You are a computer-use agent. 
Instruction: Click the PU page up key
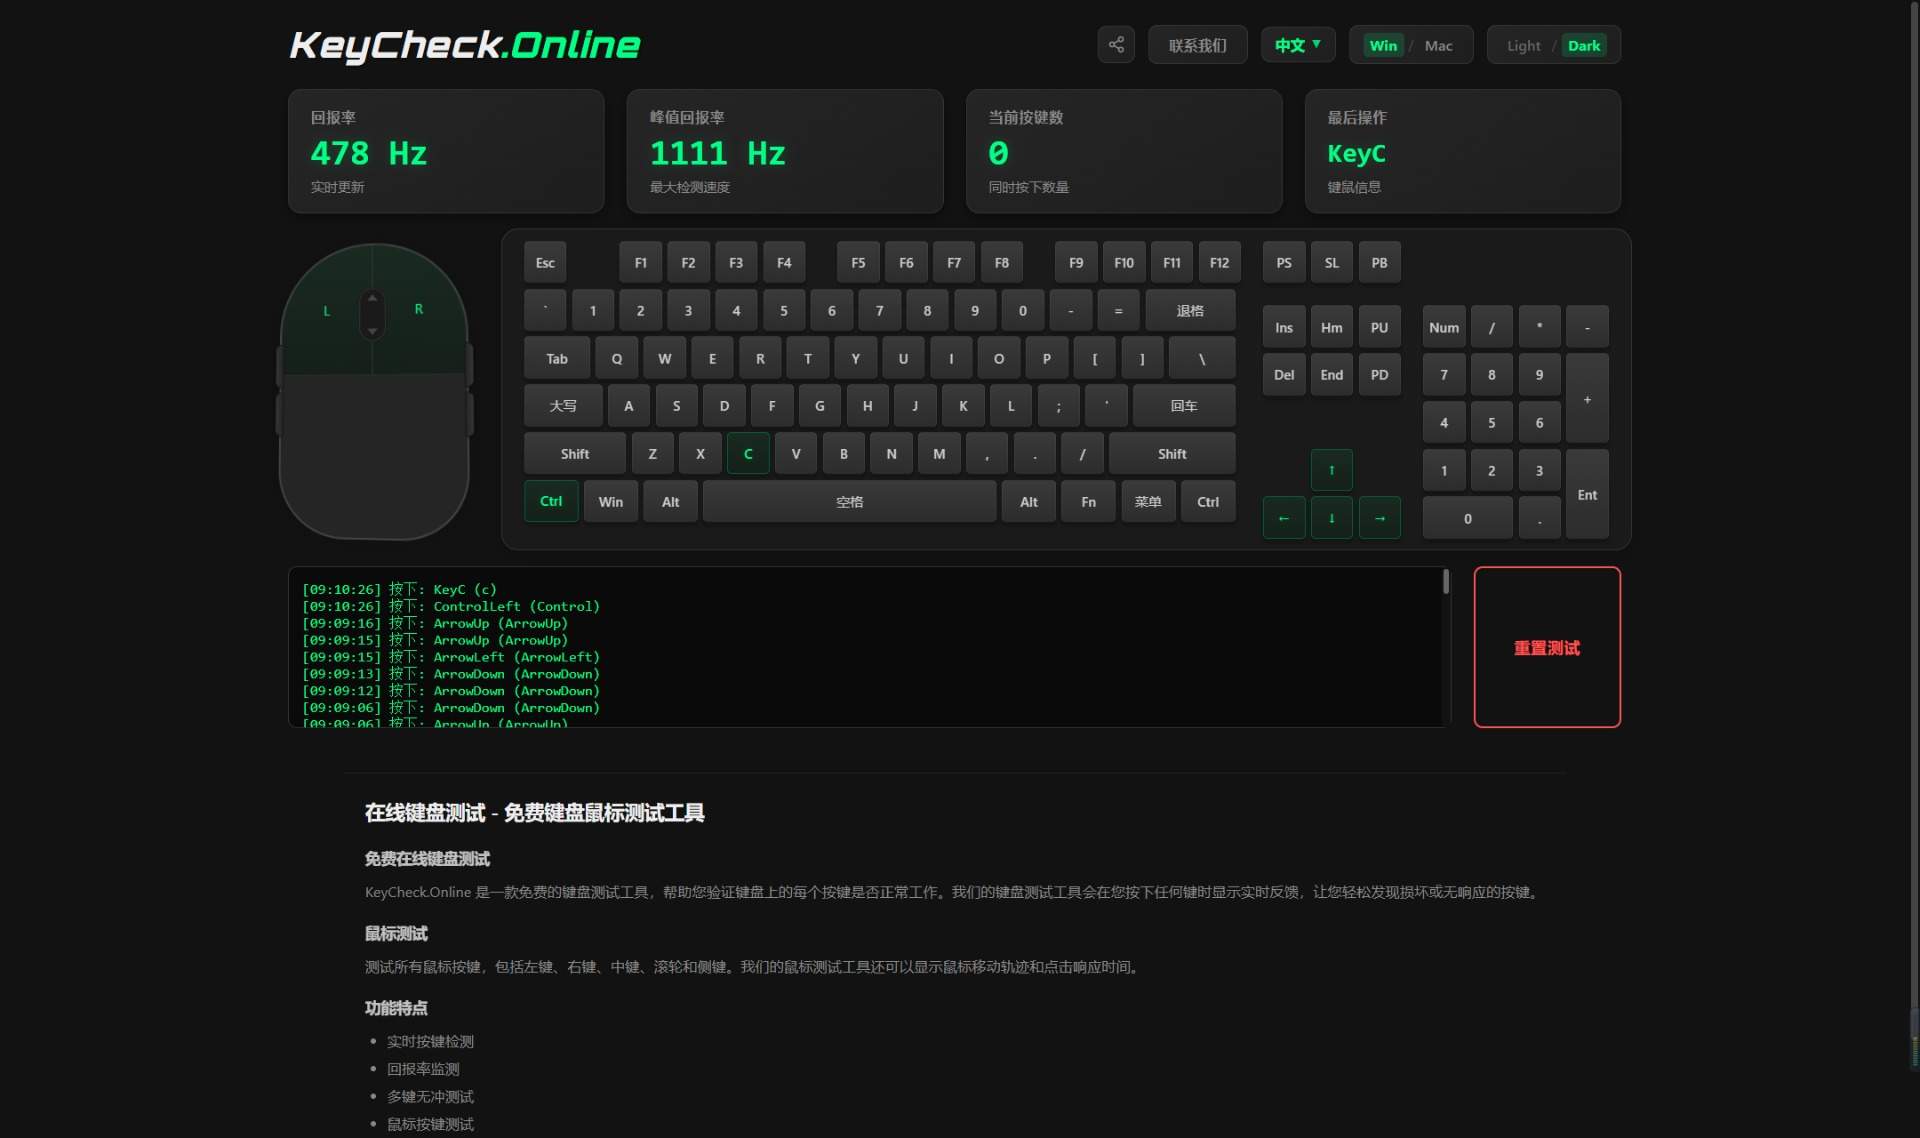[x=1379, y=327]
